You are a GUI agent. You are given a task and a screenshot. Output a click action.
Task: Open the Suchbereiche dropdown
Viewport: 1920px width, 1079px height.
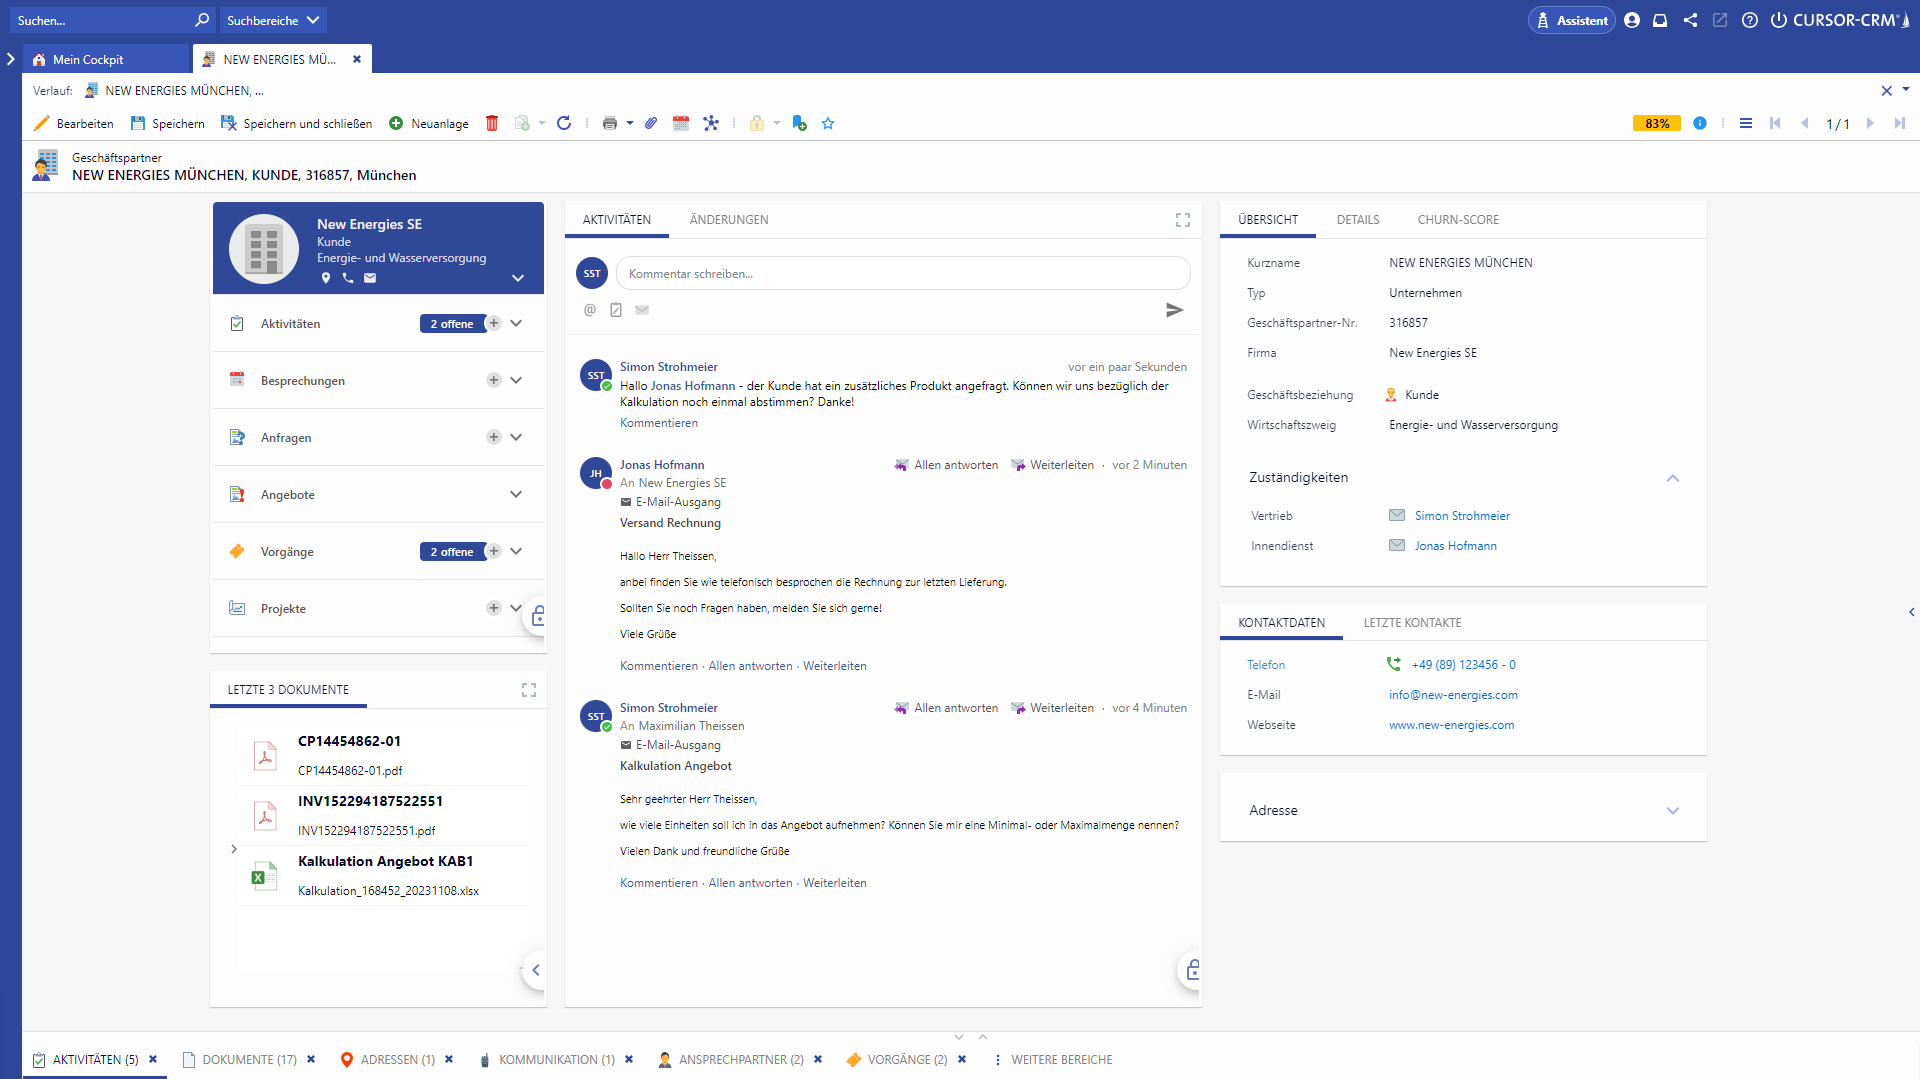point(273,20)
